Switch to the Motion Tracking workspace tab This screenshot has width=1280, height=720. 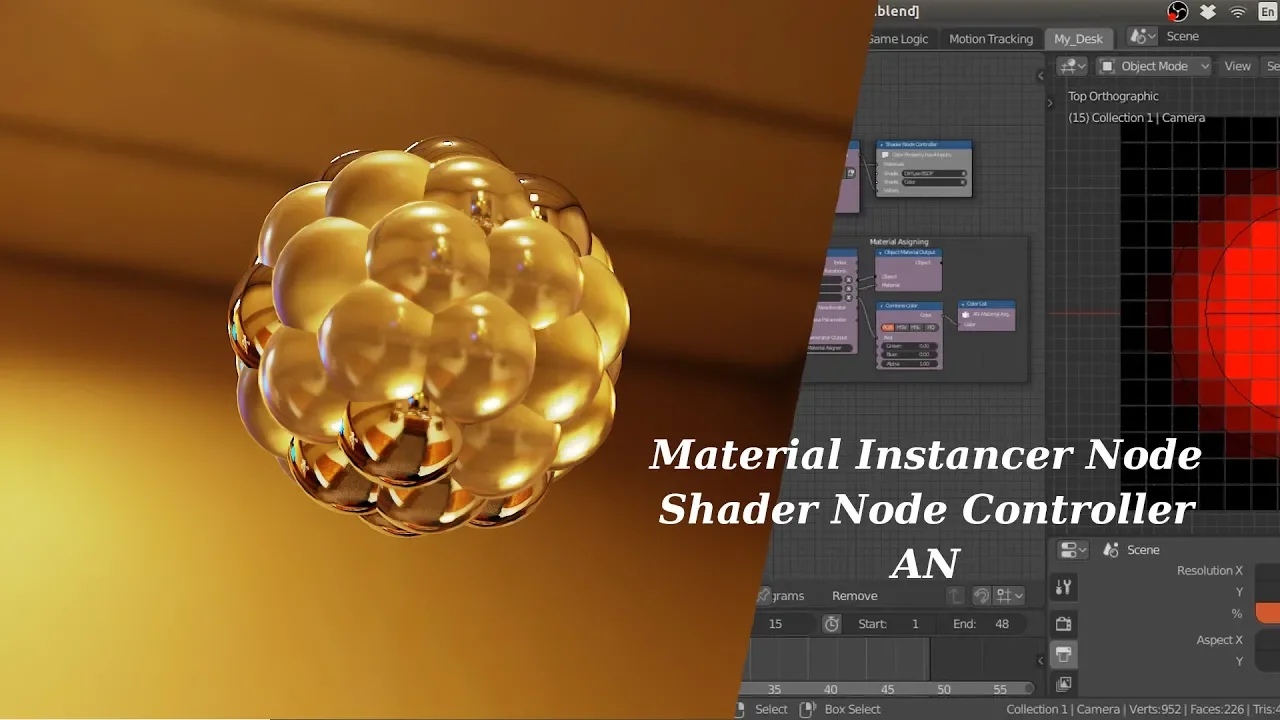point(991,39)
